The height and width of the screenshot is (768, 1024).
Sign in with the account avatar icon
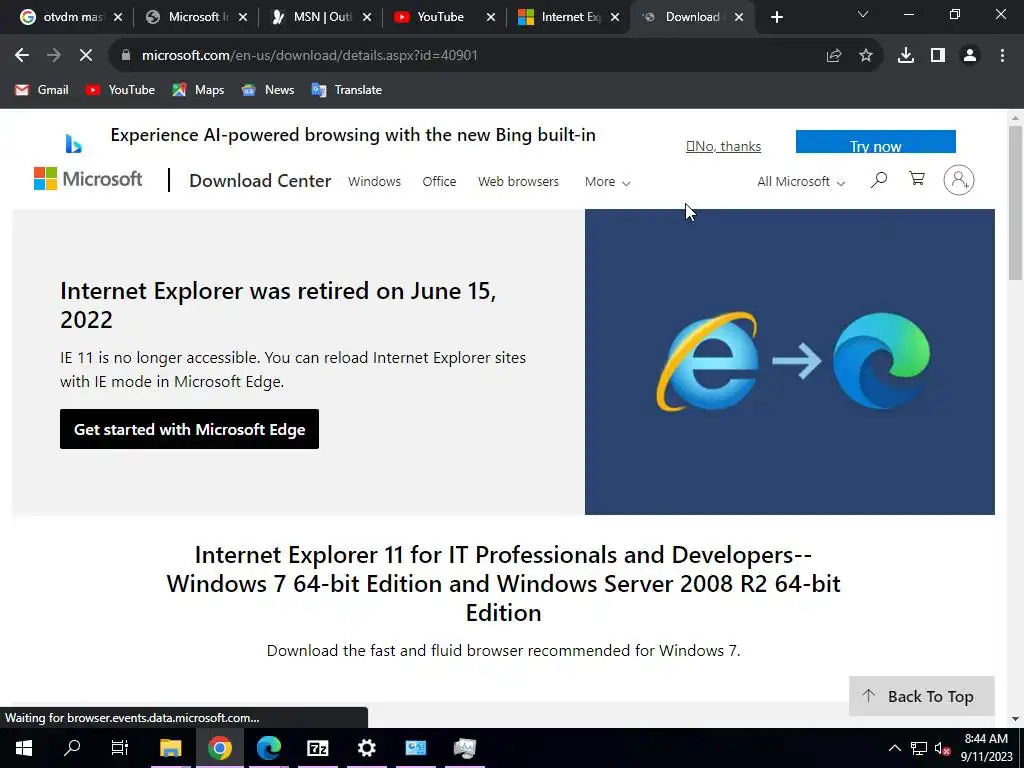click(959, 180)
